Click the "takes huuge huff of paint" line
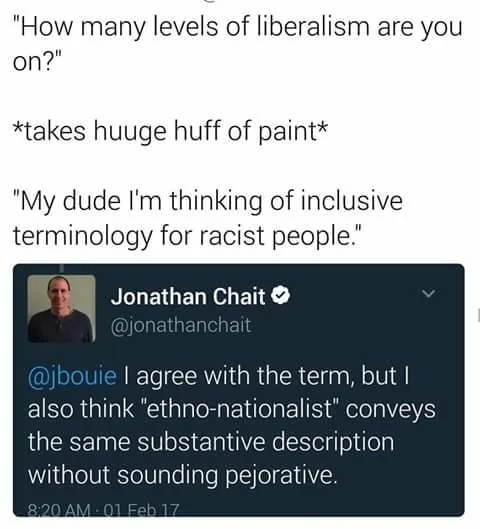480x529 pixels. coord(170,131)
